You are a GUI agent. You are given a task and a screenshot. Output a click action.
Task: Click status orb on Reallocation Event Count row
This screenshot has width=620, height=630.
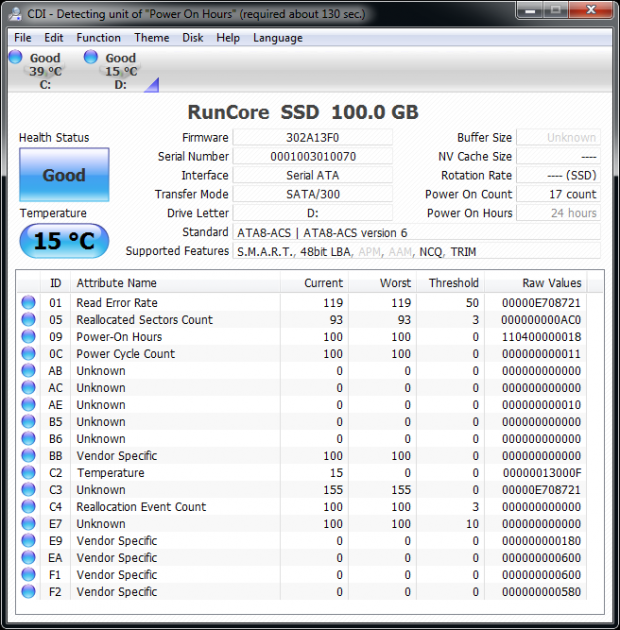(29, 506)
